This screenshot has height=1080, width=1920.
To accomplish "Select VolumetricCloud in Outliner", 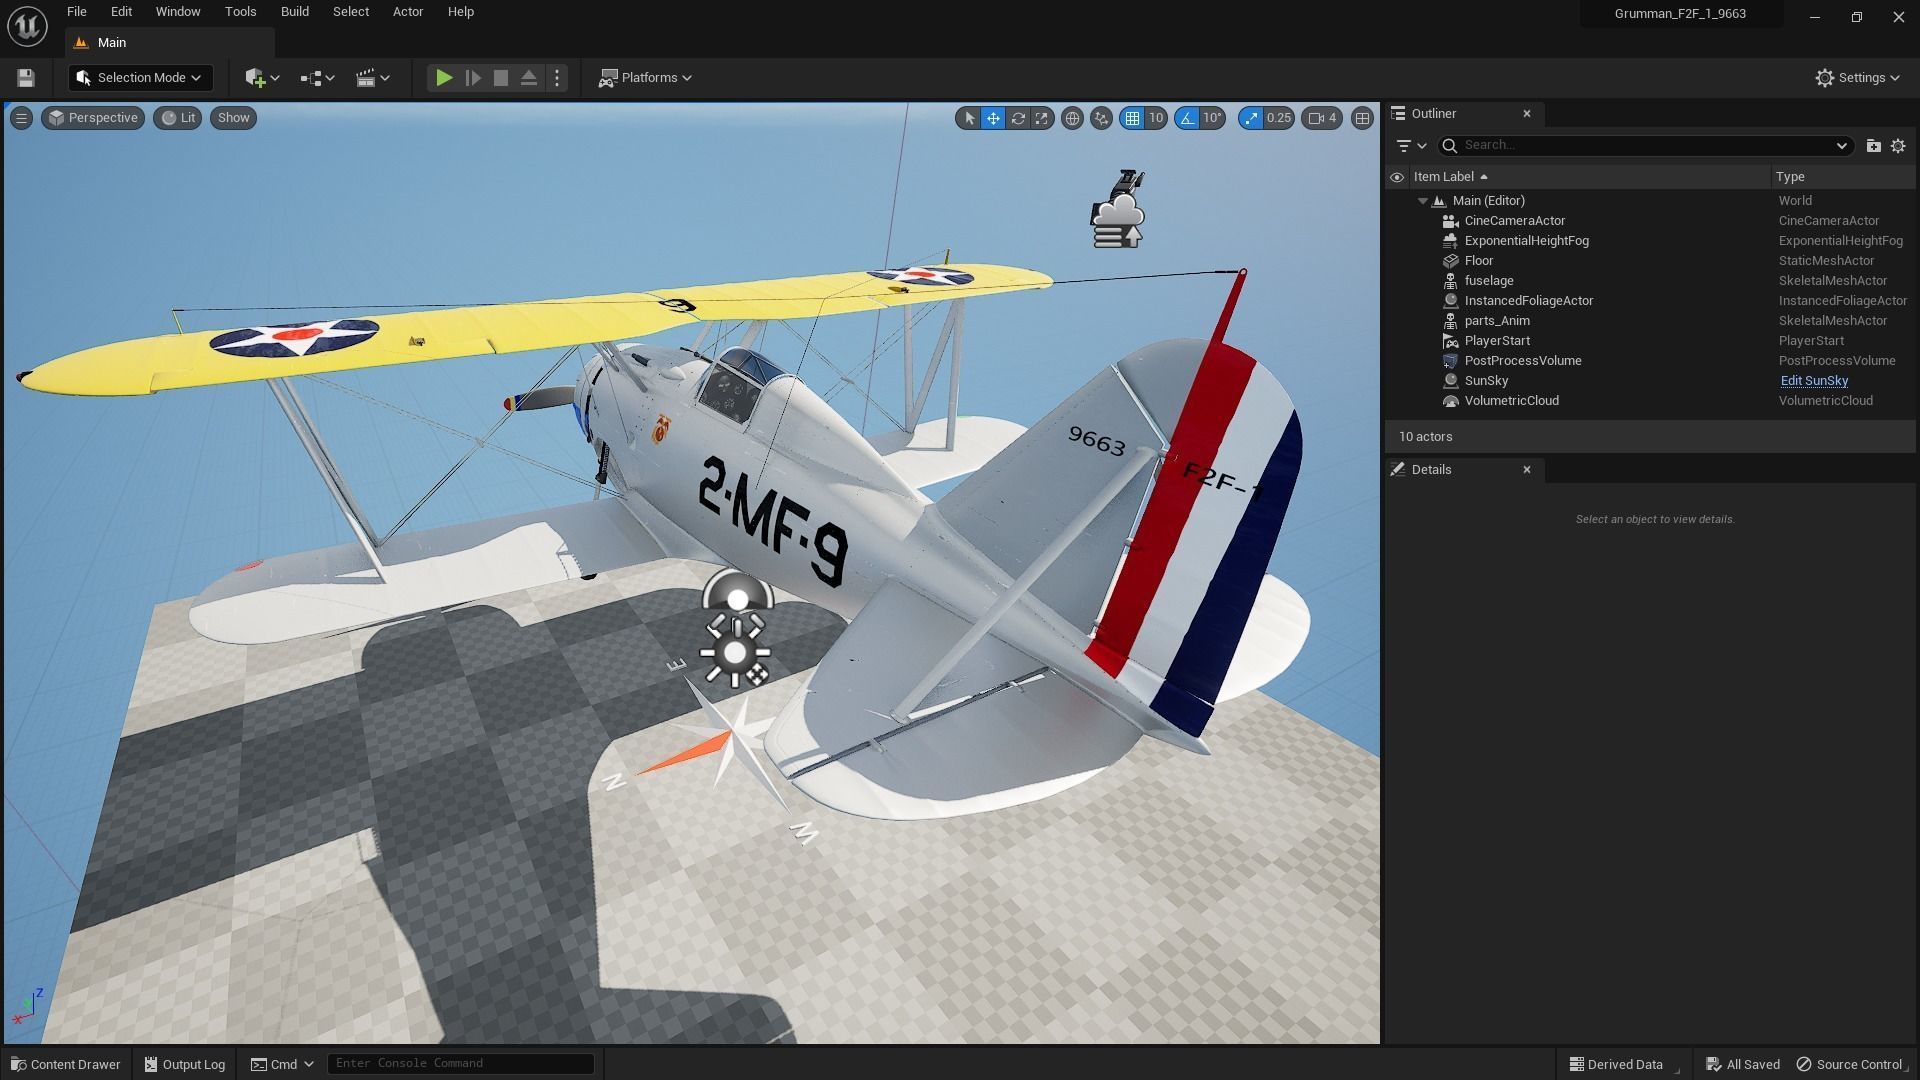I will 1511,401.
